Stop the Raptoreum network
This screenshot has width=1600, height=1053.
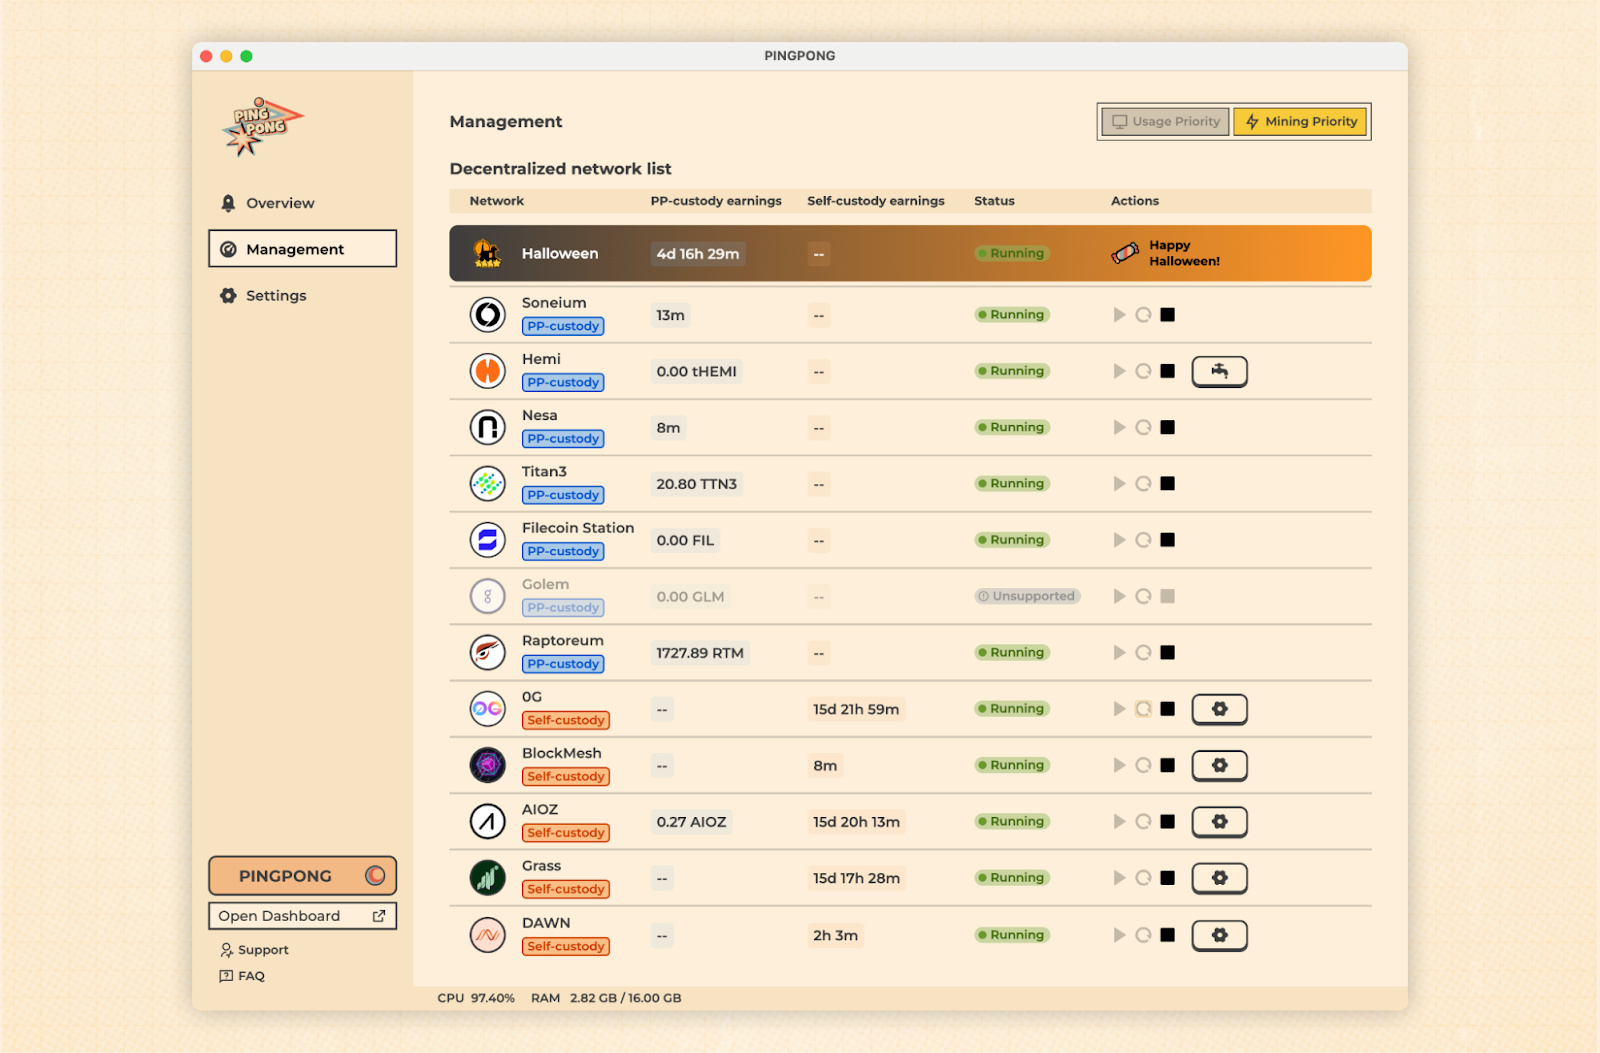[x=1167, y=653]
